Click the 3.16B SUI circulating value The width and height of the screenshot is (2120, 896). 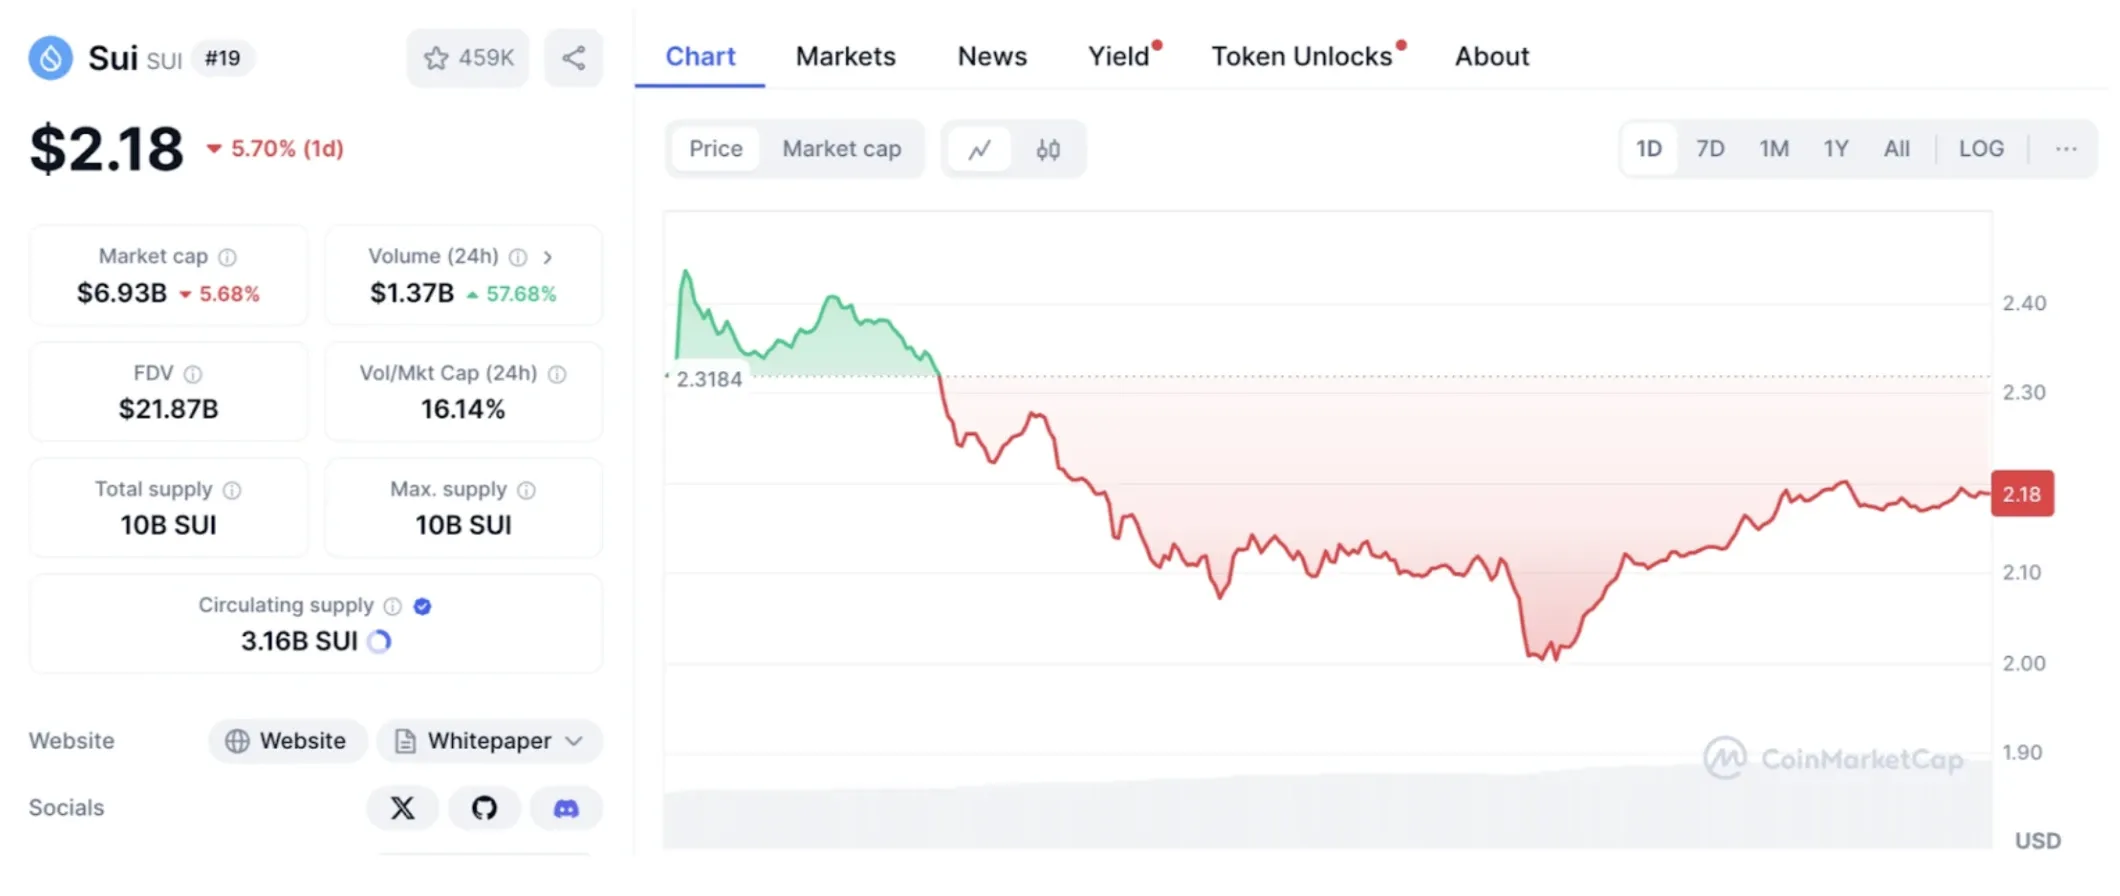(299, 641)
